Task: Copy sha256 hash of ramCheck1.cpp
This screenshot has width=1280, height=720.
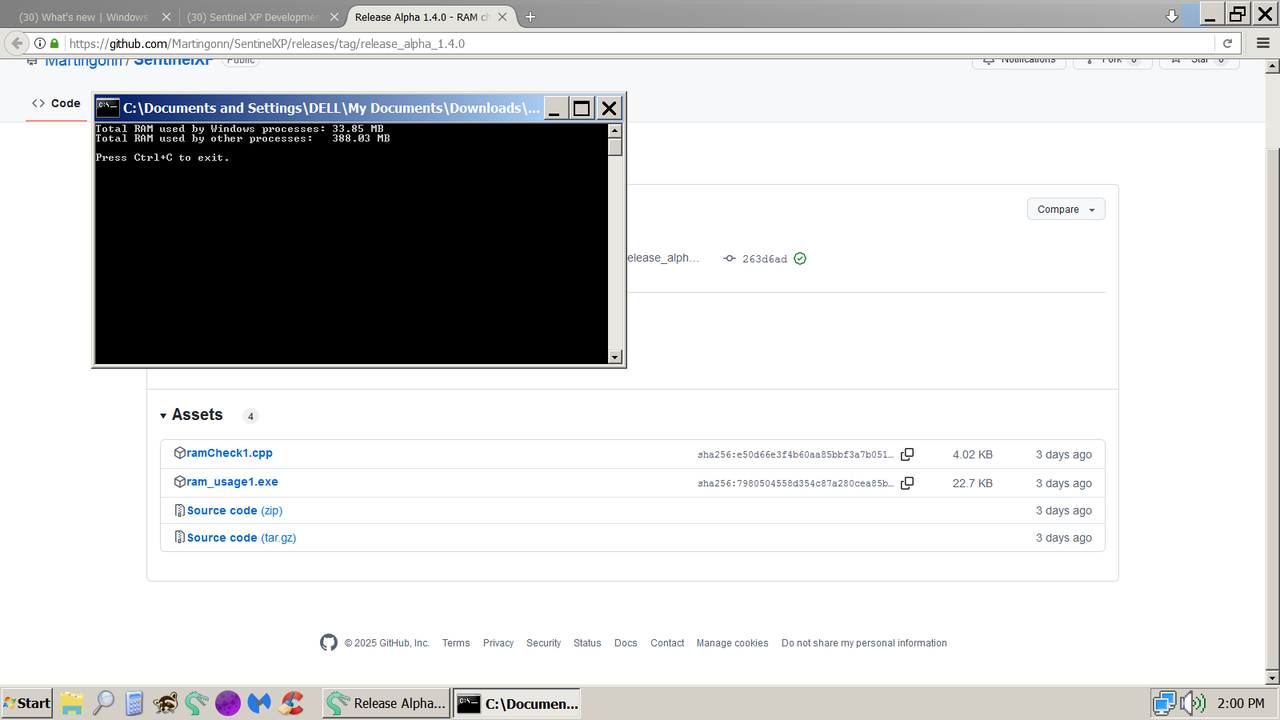Action: [x=907, y=454]
